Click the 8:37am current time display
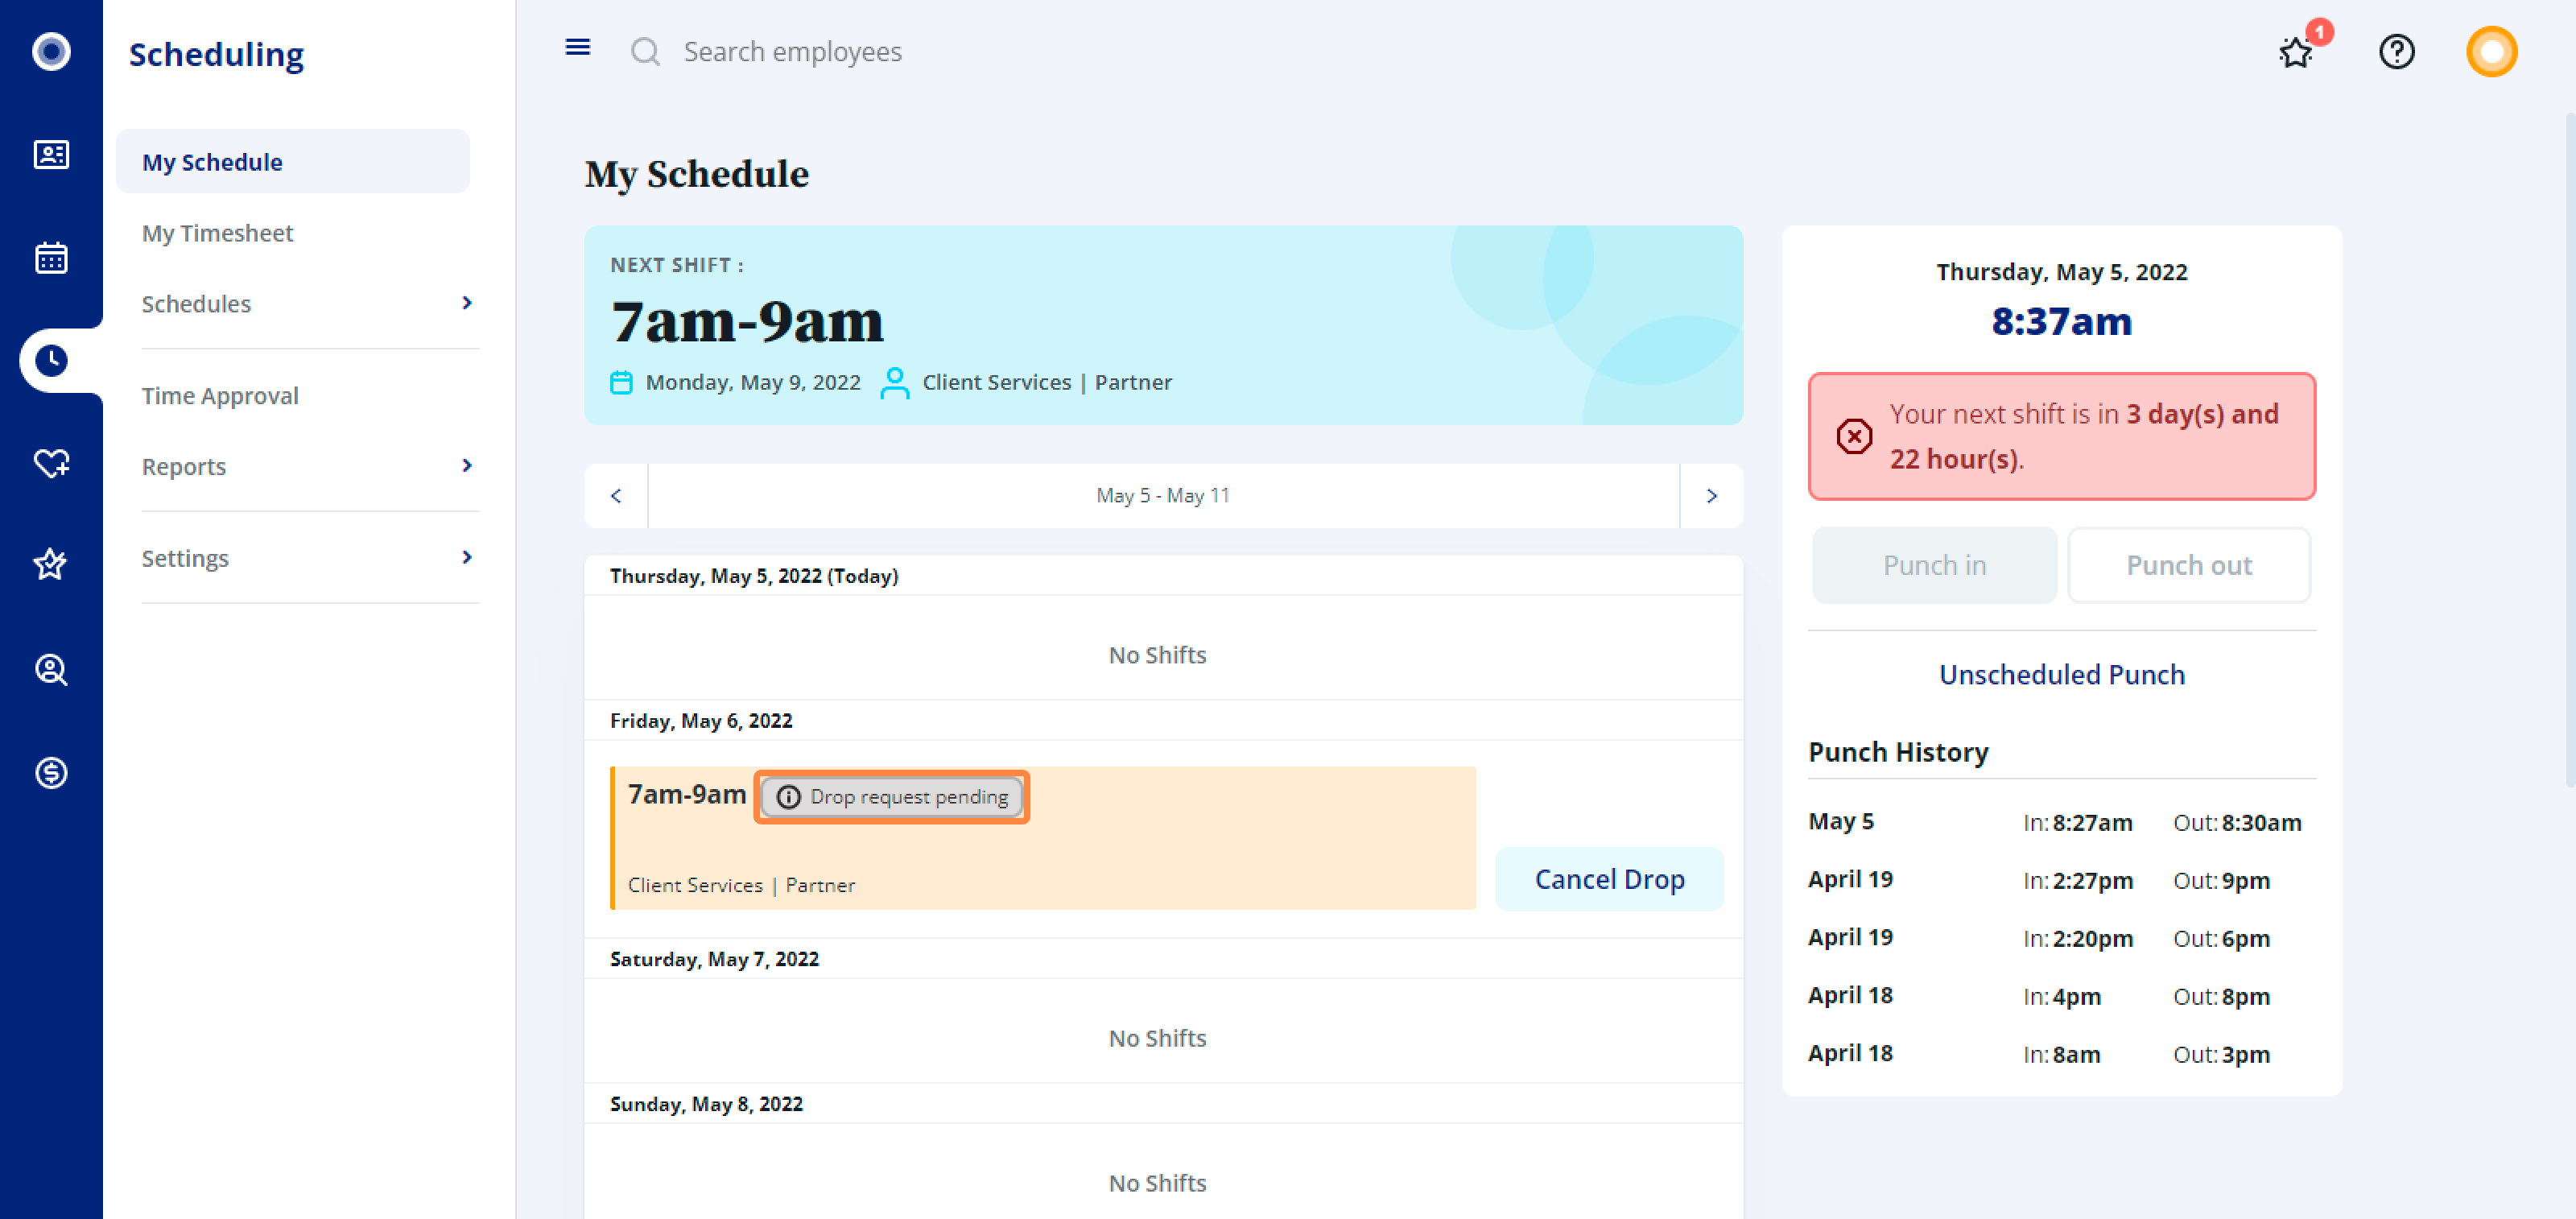Image resolution: width=2576 pixels, height=1219 pixels. pos(2061,322)
